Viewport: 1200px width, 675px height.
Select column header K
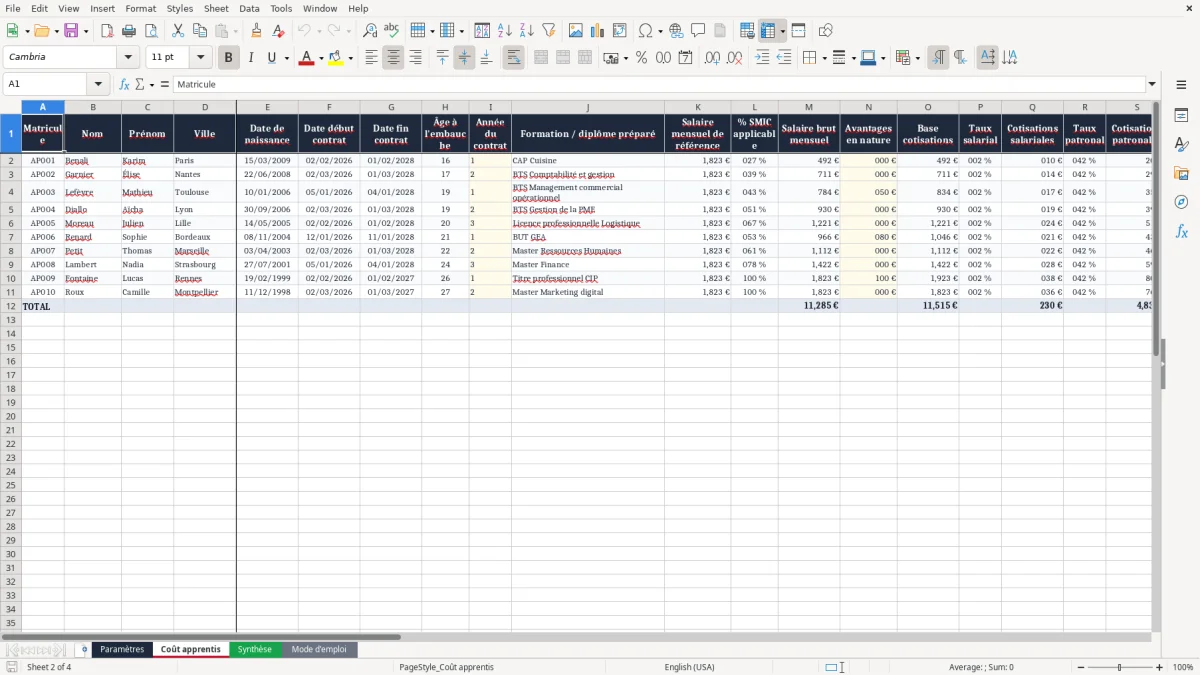tap(697, 107)
